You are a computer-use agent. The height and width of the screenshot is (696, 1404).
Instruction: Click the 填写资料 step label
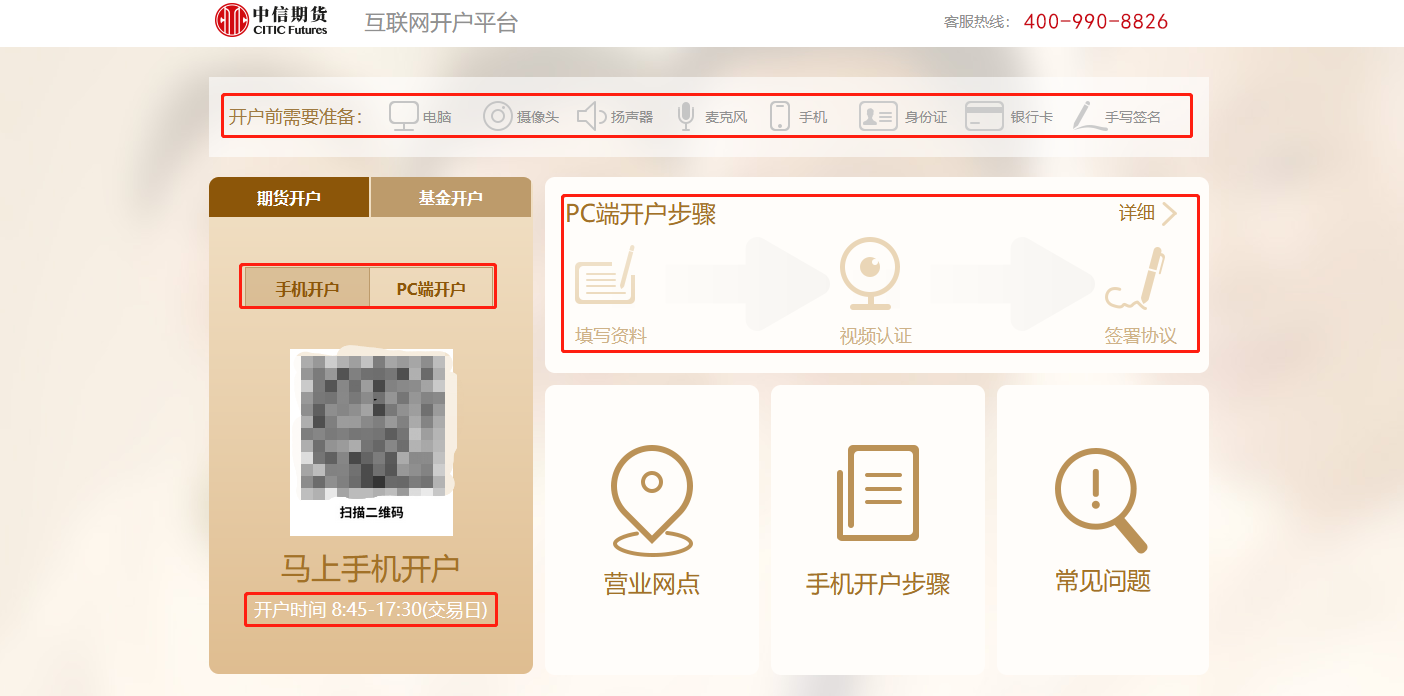coord(611,336)
